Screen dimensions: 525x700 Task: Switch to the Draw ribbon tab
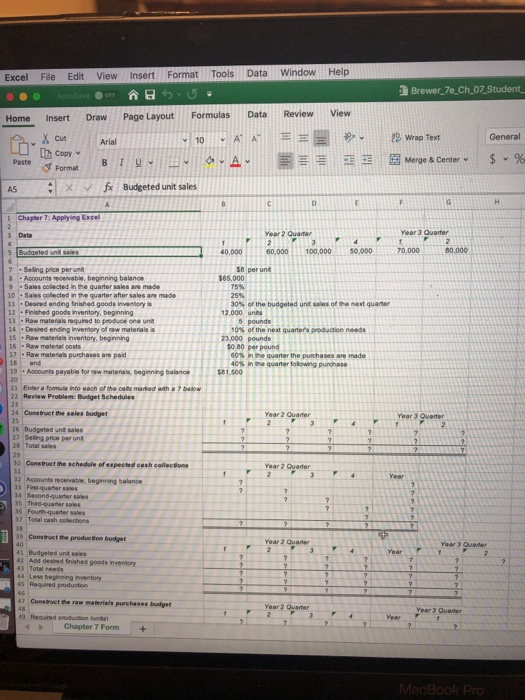[96, 117]
